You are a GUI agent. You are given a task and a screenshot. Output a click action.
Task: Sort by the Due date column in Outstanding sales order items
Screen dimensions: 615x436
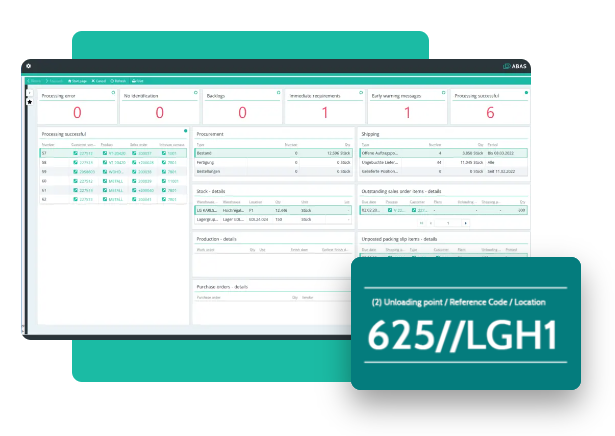click(369, 202)
